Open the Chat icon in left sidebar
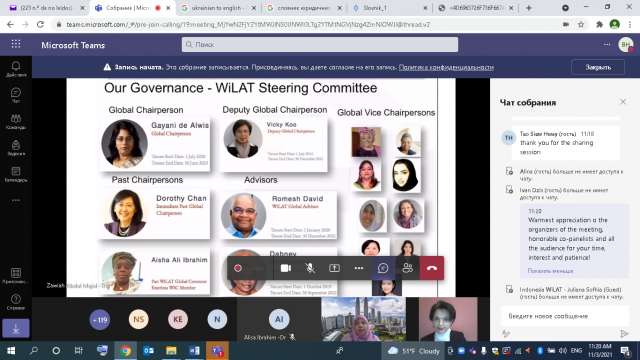 point(16,95)
